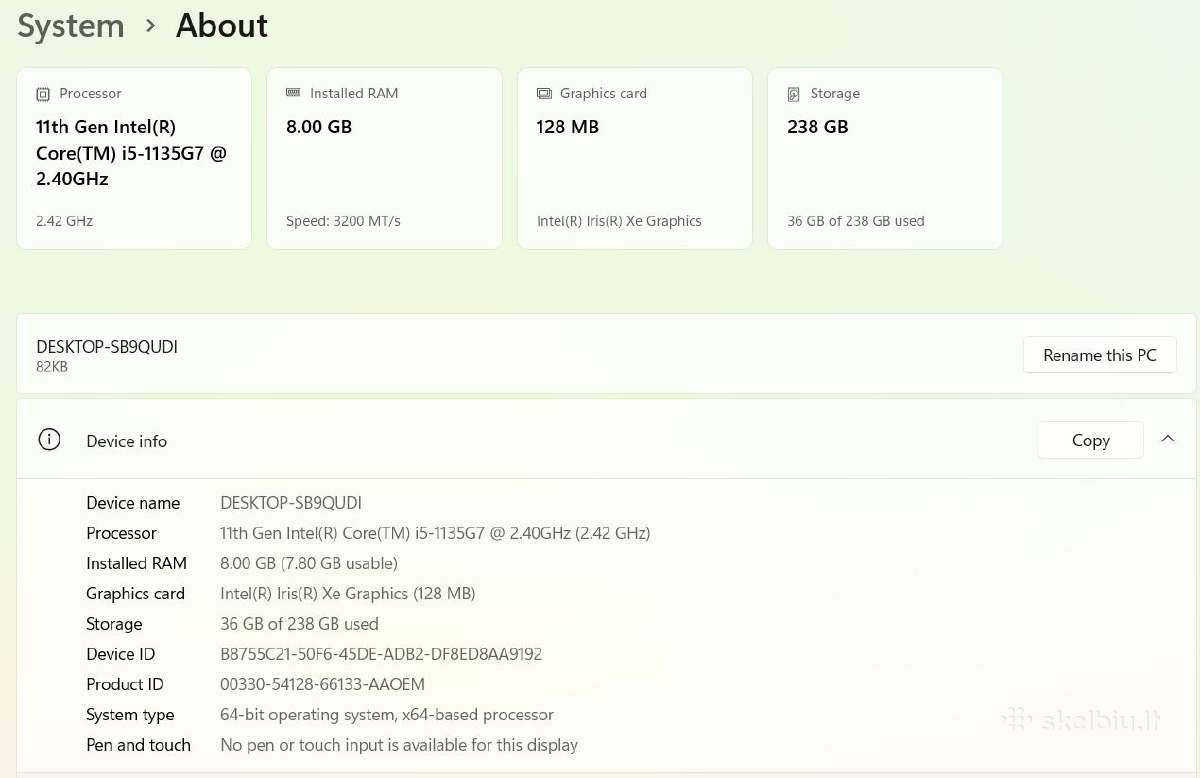This screenshot has height=778, width=1200.
Task: Click the About breadcrumb title
Action: pyautogui.click(x=222, y=26)
